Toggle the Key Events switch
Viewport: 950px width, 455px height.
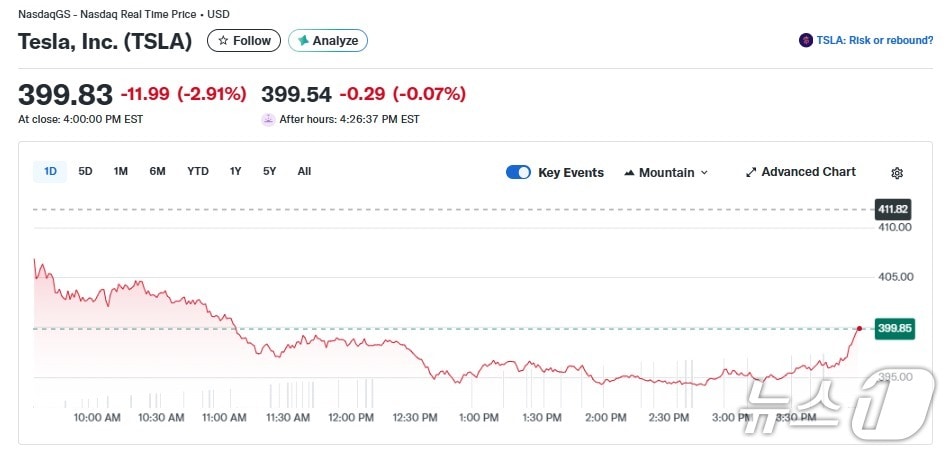point(518,172)
